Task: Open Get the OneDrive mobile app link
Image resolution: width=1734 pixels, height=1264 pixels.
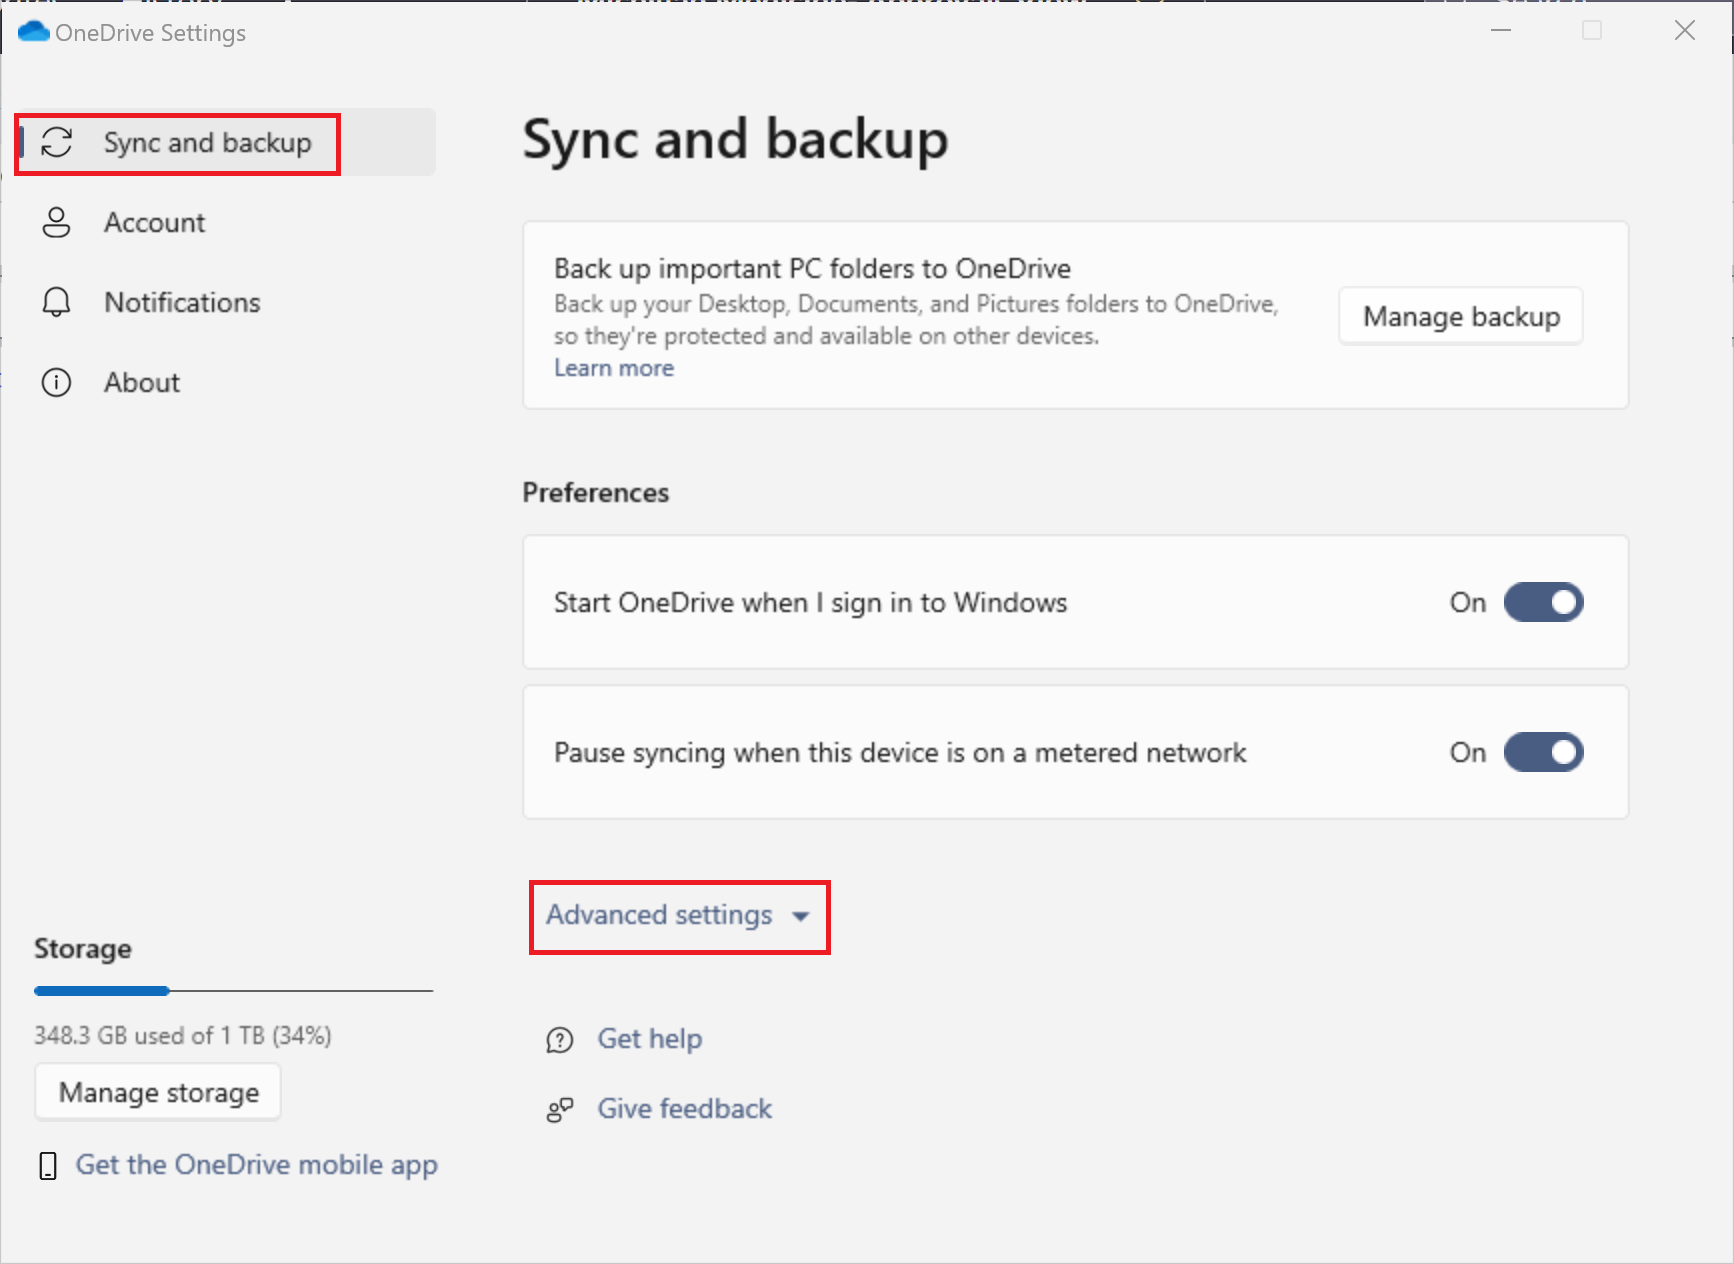Action: point(257,1165)
